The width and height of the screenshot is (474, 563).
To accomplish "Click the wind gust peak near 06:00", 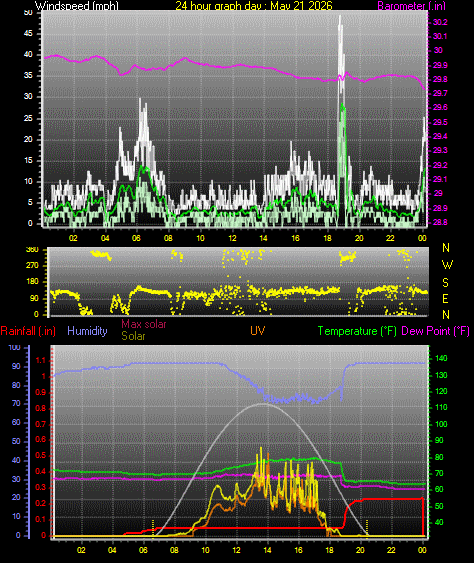I will (140, 101).
